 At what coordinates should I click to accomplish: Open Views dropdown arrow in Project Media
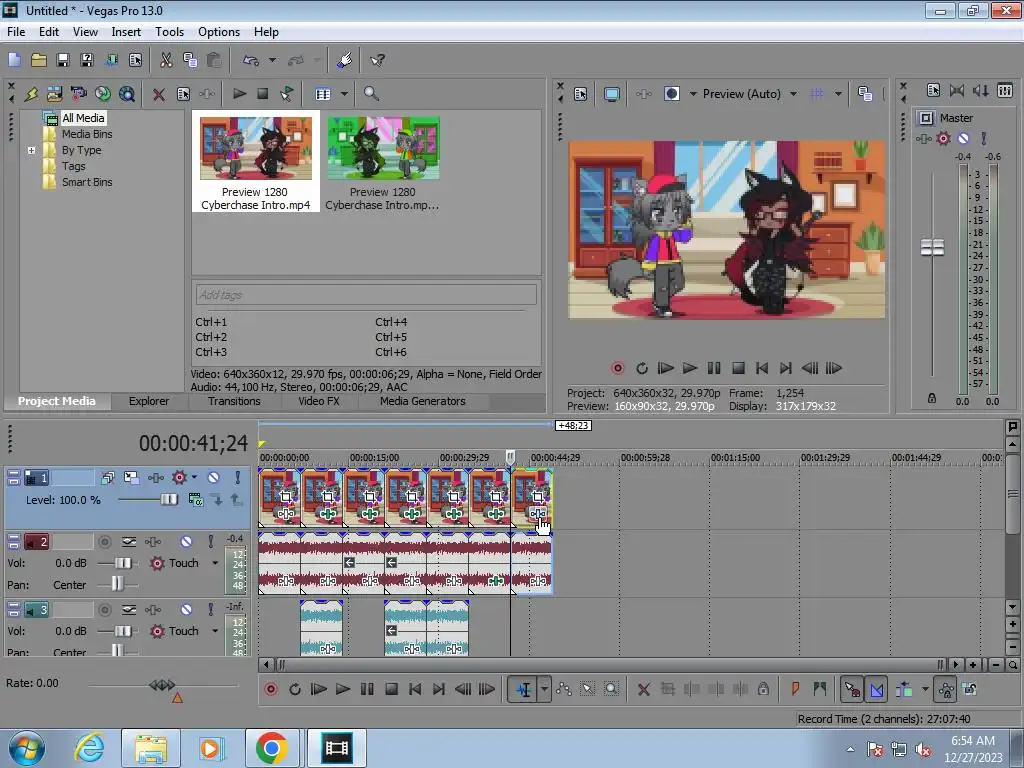point(344,94)
